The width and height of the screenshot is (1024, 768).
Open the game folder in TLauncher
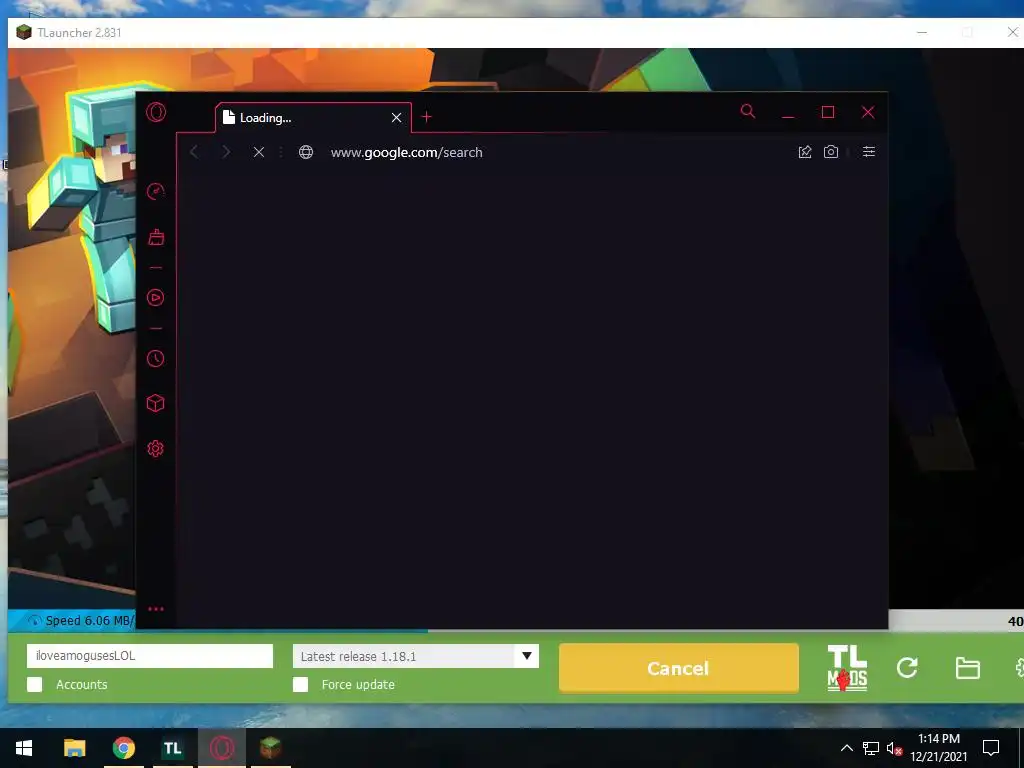coord(967,668)
